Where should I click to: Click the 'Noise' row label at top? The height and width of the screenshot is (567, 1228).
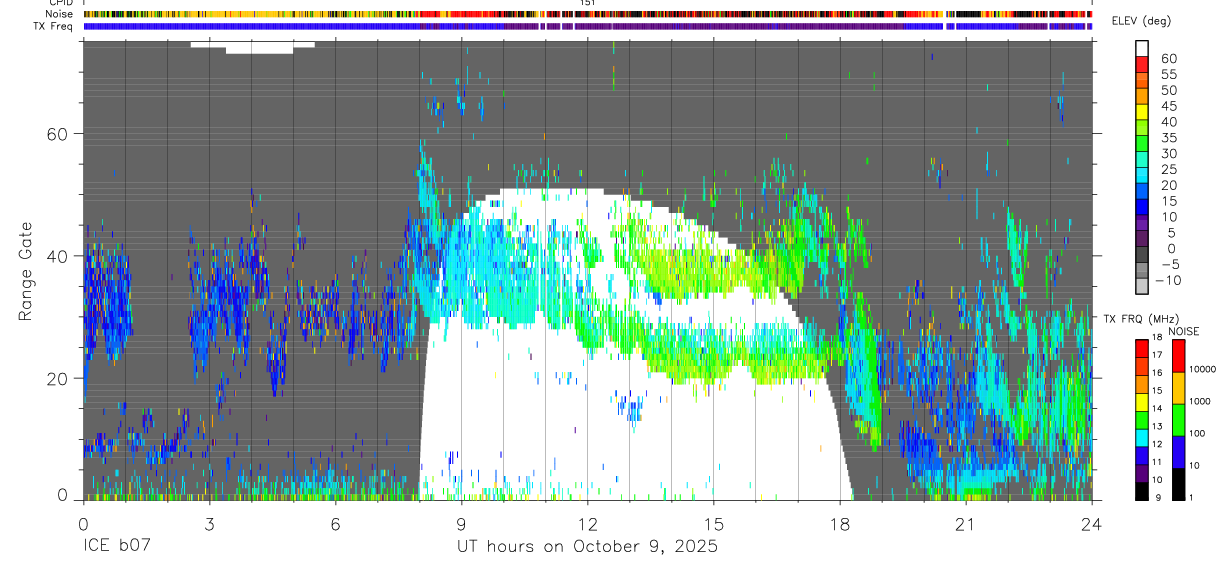(59, 15)
